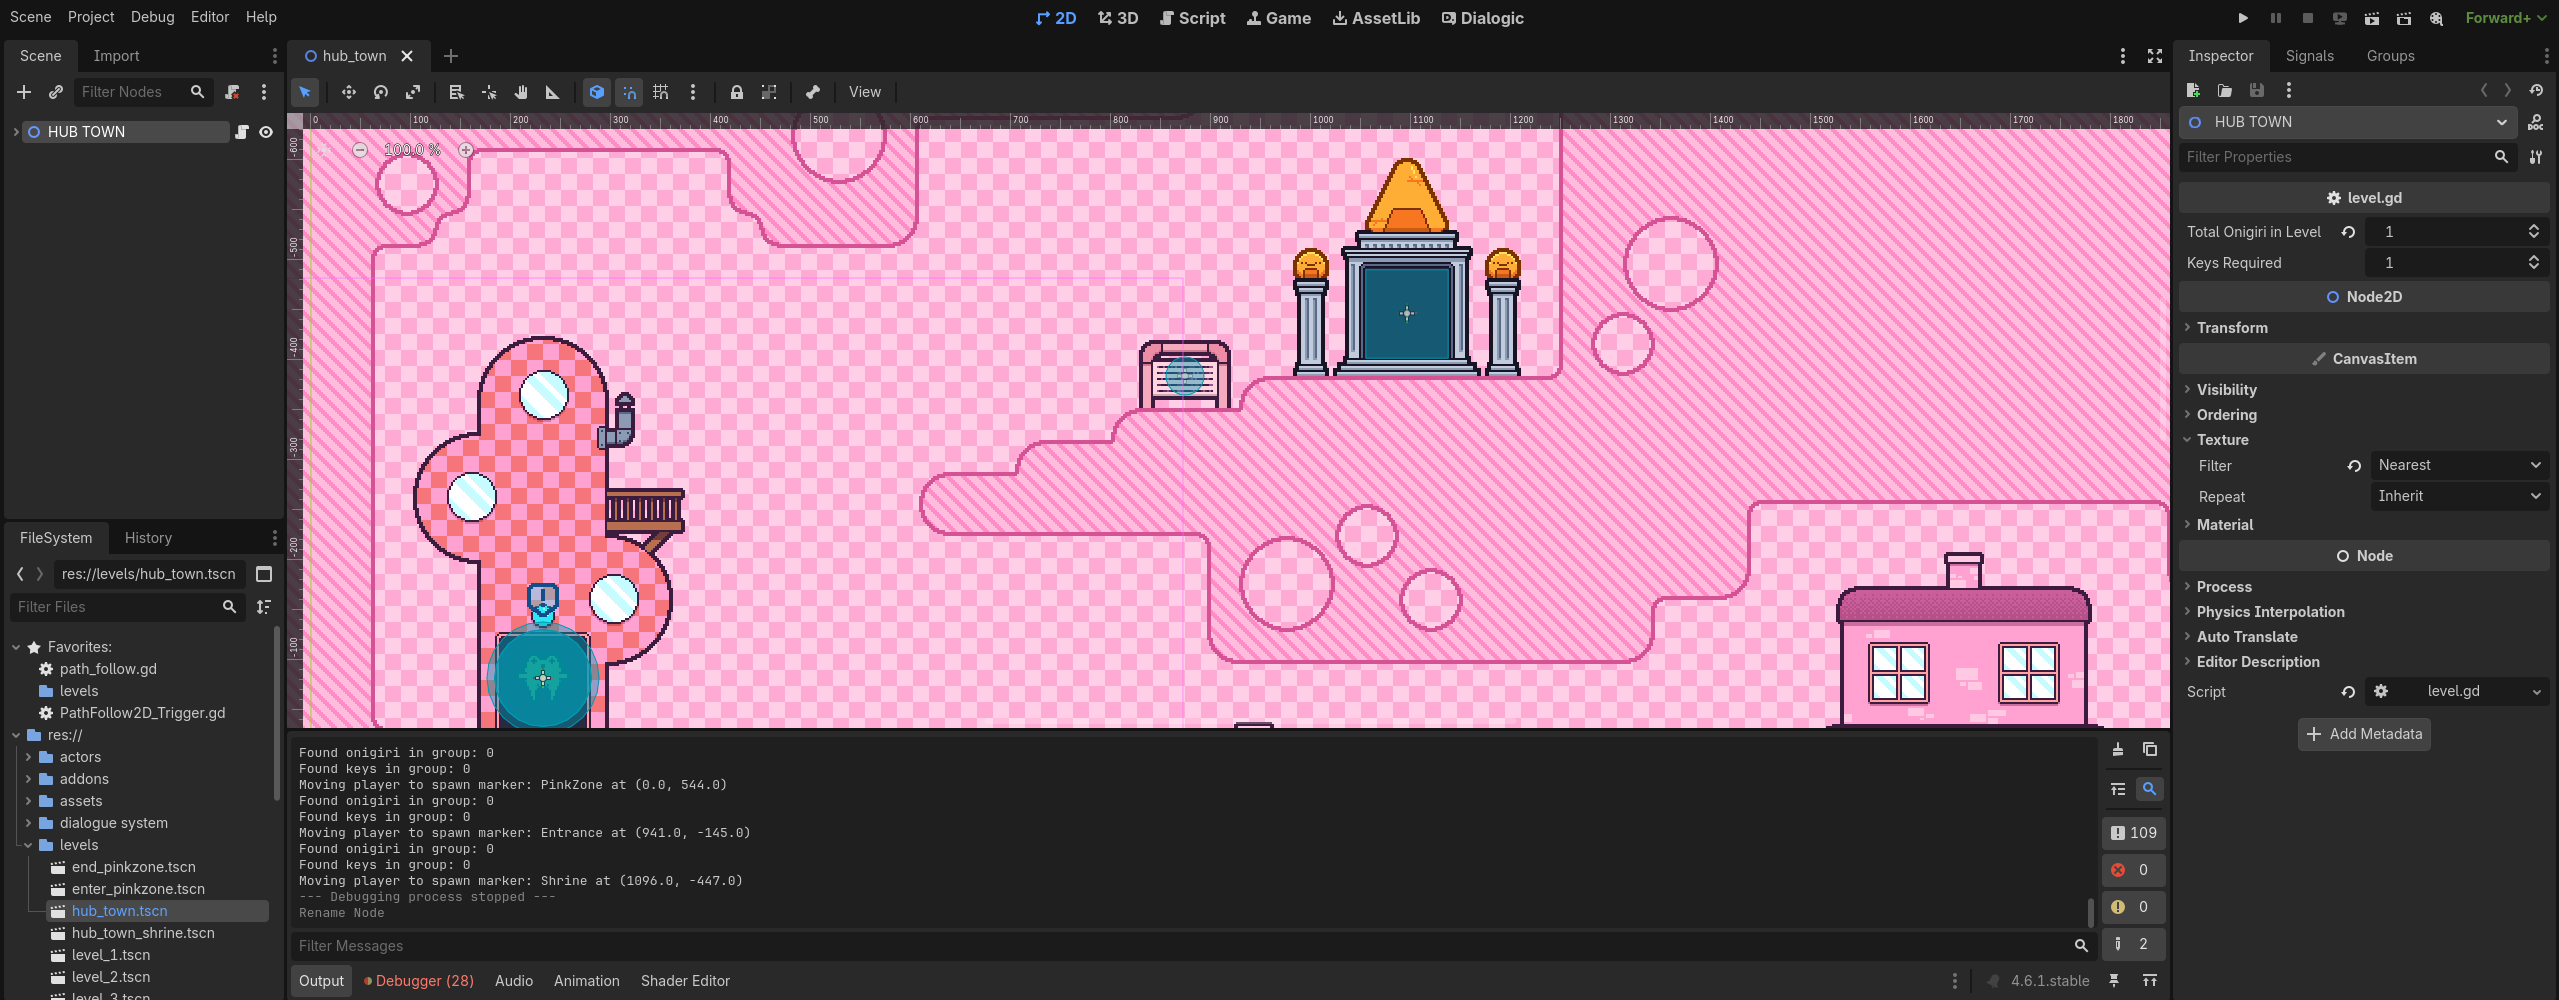Increment Total Onigiri in Level stepper
Screen dimensions: 2559x1000
point(2534,227)
